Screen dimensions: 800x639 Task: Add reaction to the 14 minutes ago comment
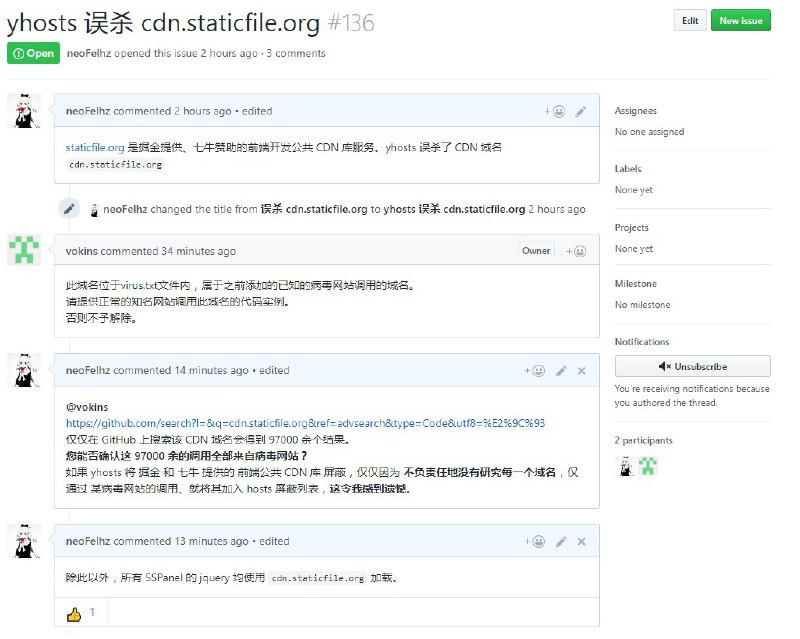pos(535,371)
